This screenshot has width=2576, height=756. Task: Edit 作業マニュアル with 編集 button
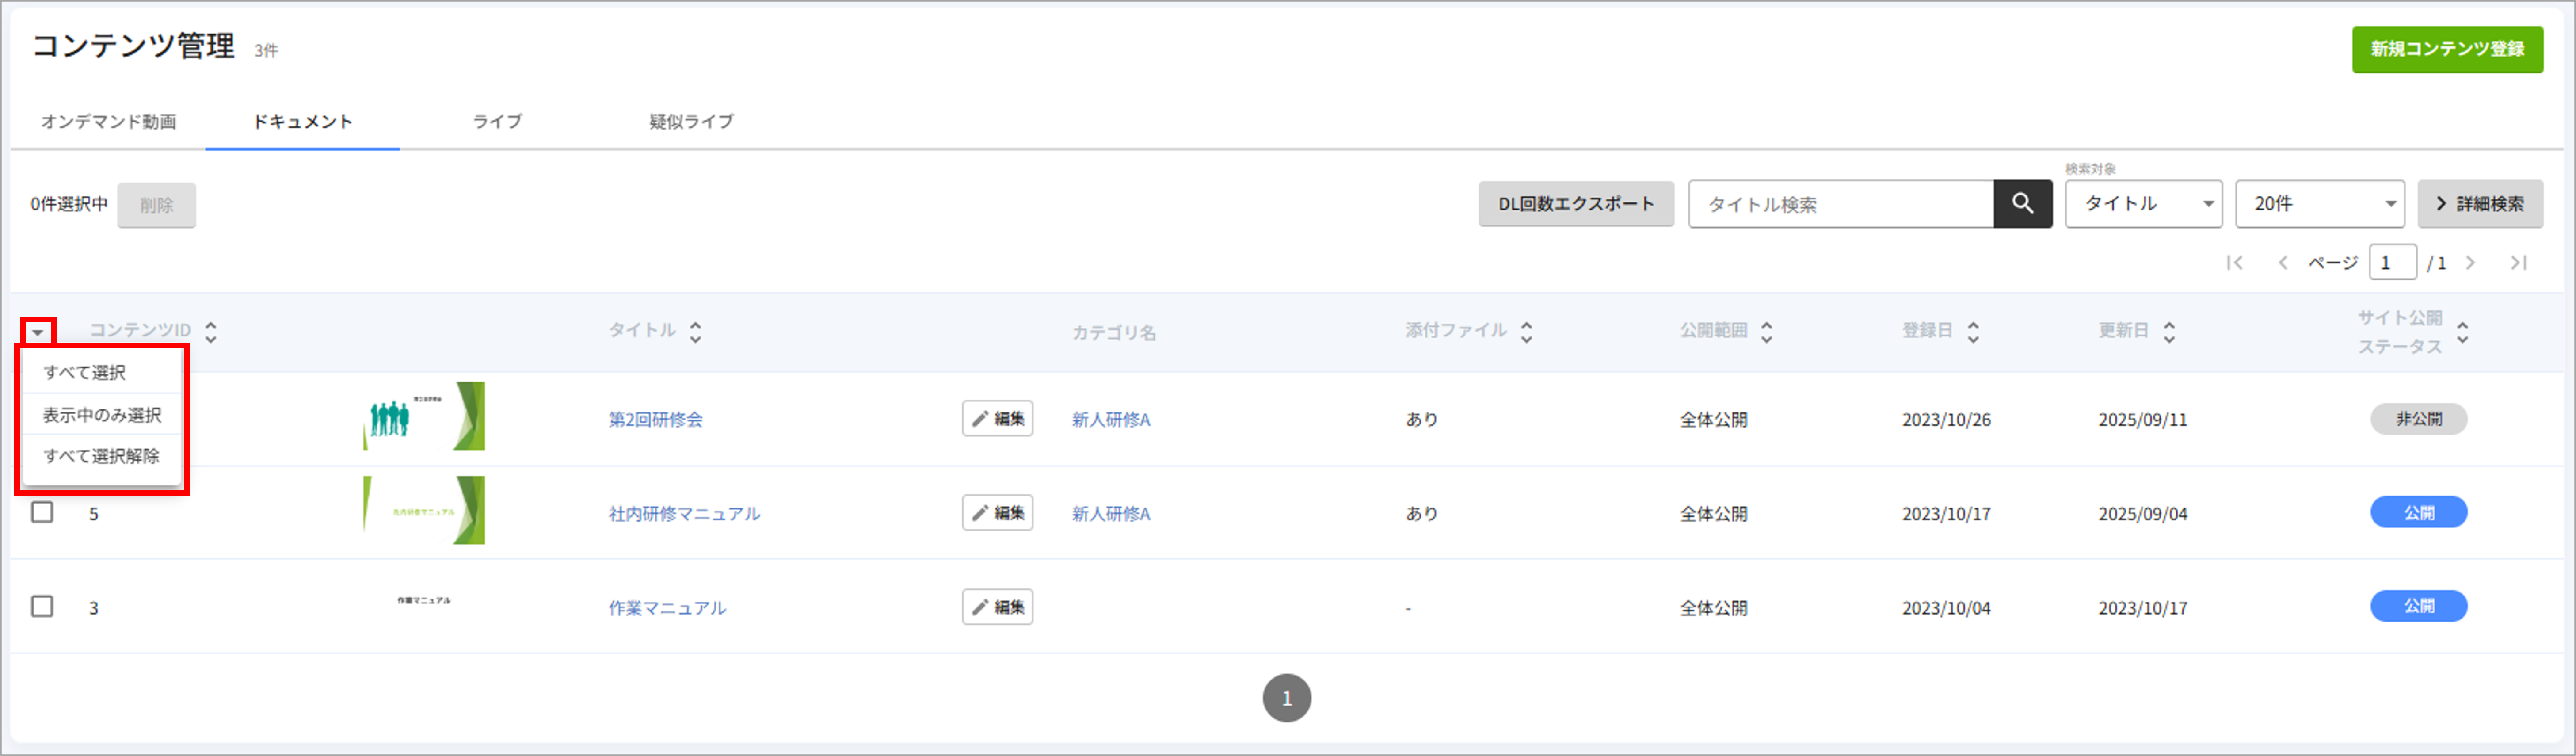point(997,607)
